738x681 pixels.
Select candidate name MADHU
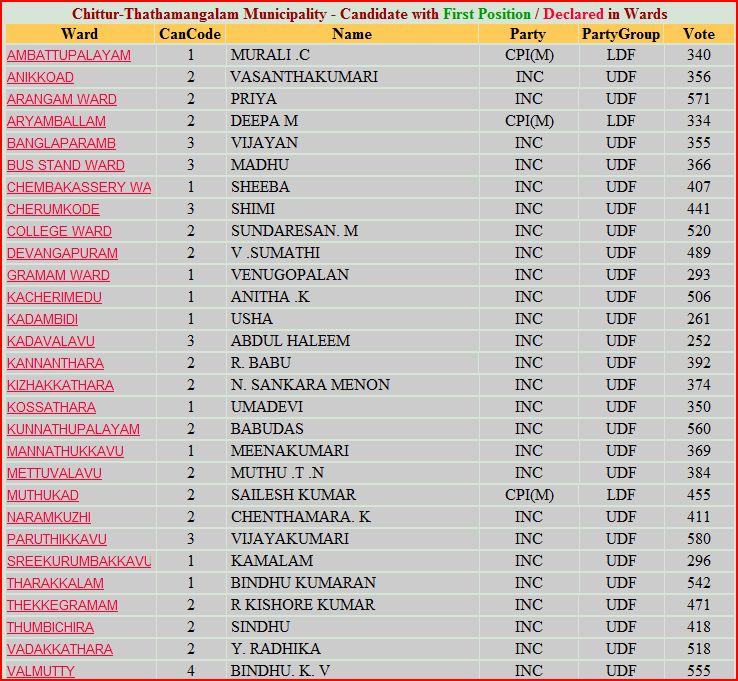(x=260, y=165)
